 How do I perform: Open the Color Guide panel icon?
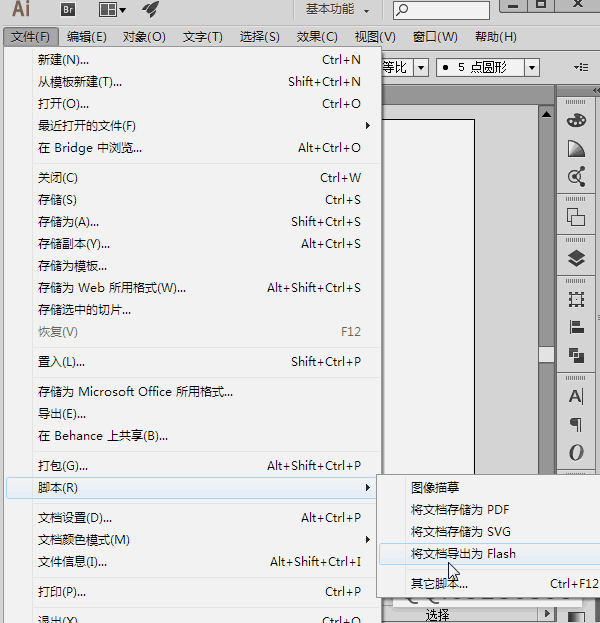click(x=576, y=149)
